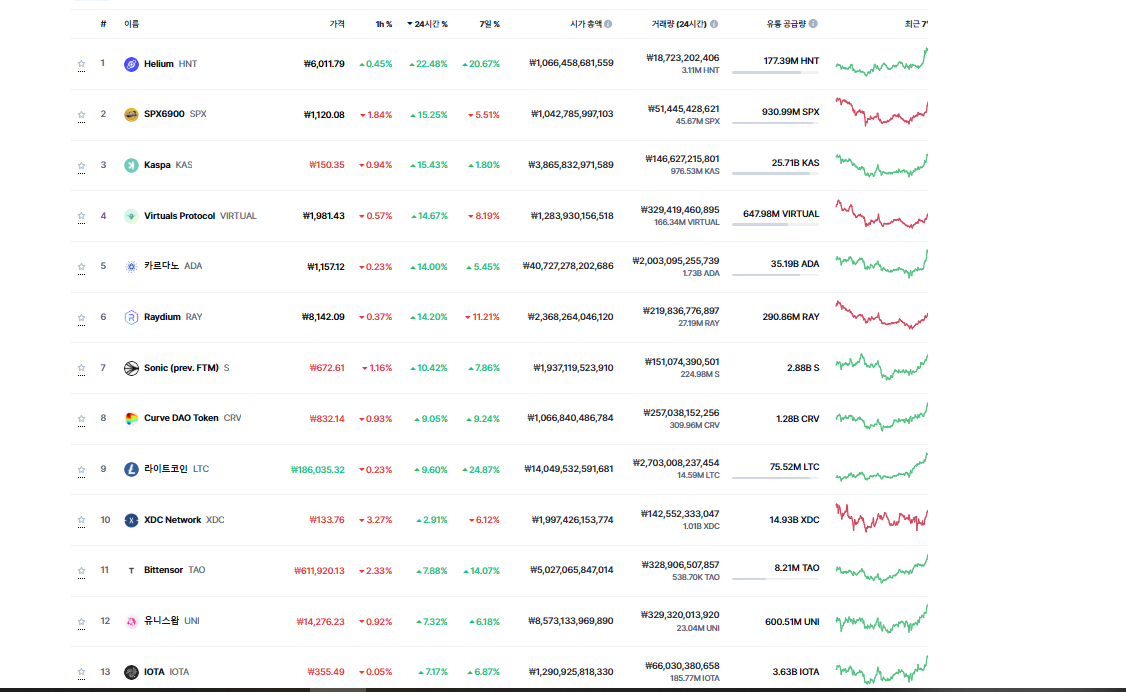The image size is (1126, 692).
Task: Open the Bittensor TAO coin page
Action: [x=175, y=570]
